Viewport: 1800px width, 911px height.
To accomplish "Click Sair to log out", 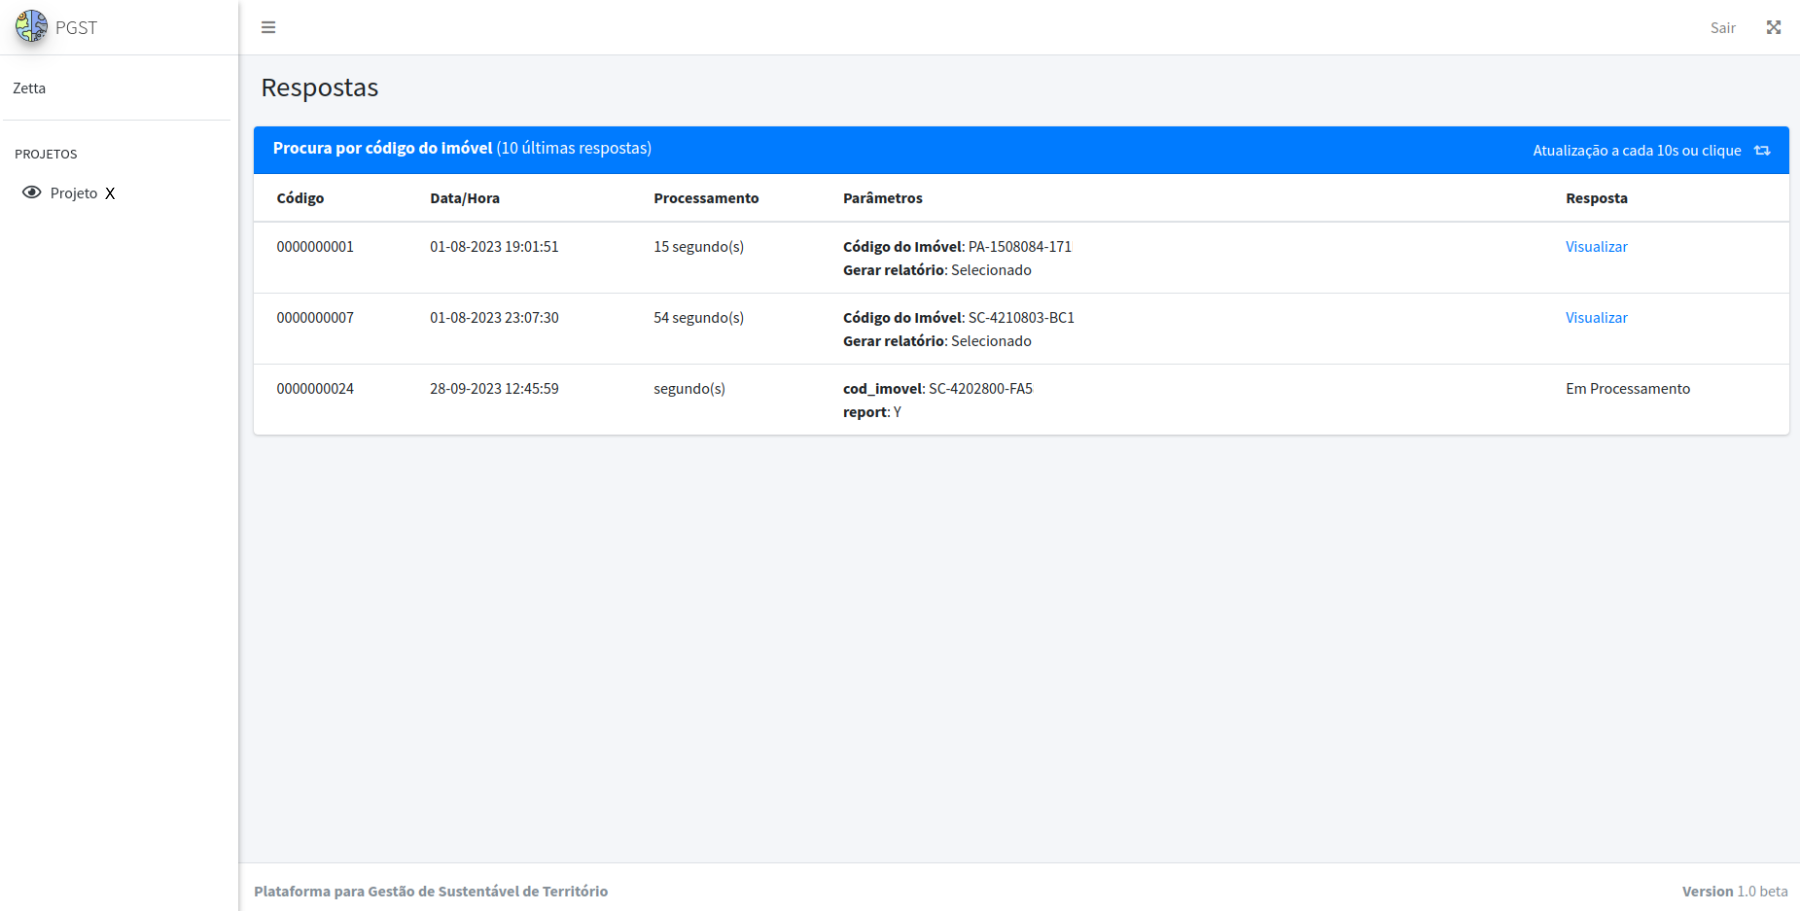I will [1723, 27].
